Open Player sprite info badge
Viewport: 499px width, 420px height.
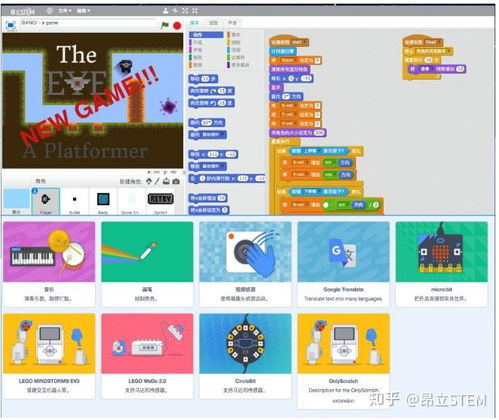click(x=35, y=191)
